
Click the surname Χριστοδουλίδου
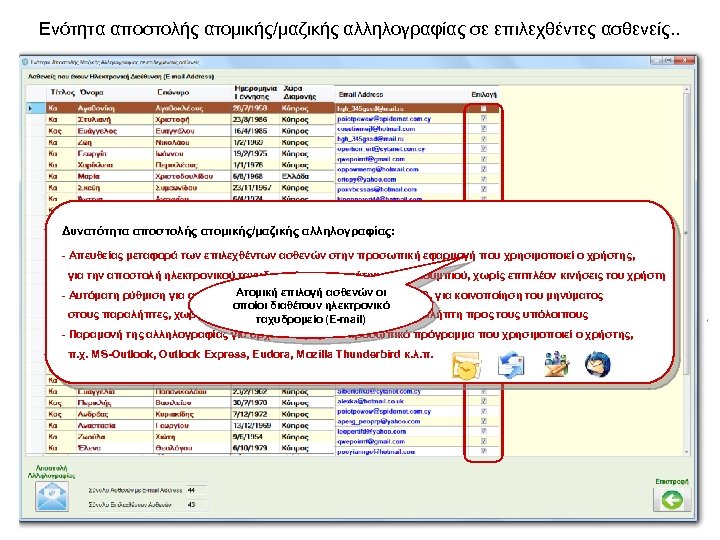point(184,176)
